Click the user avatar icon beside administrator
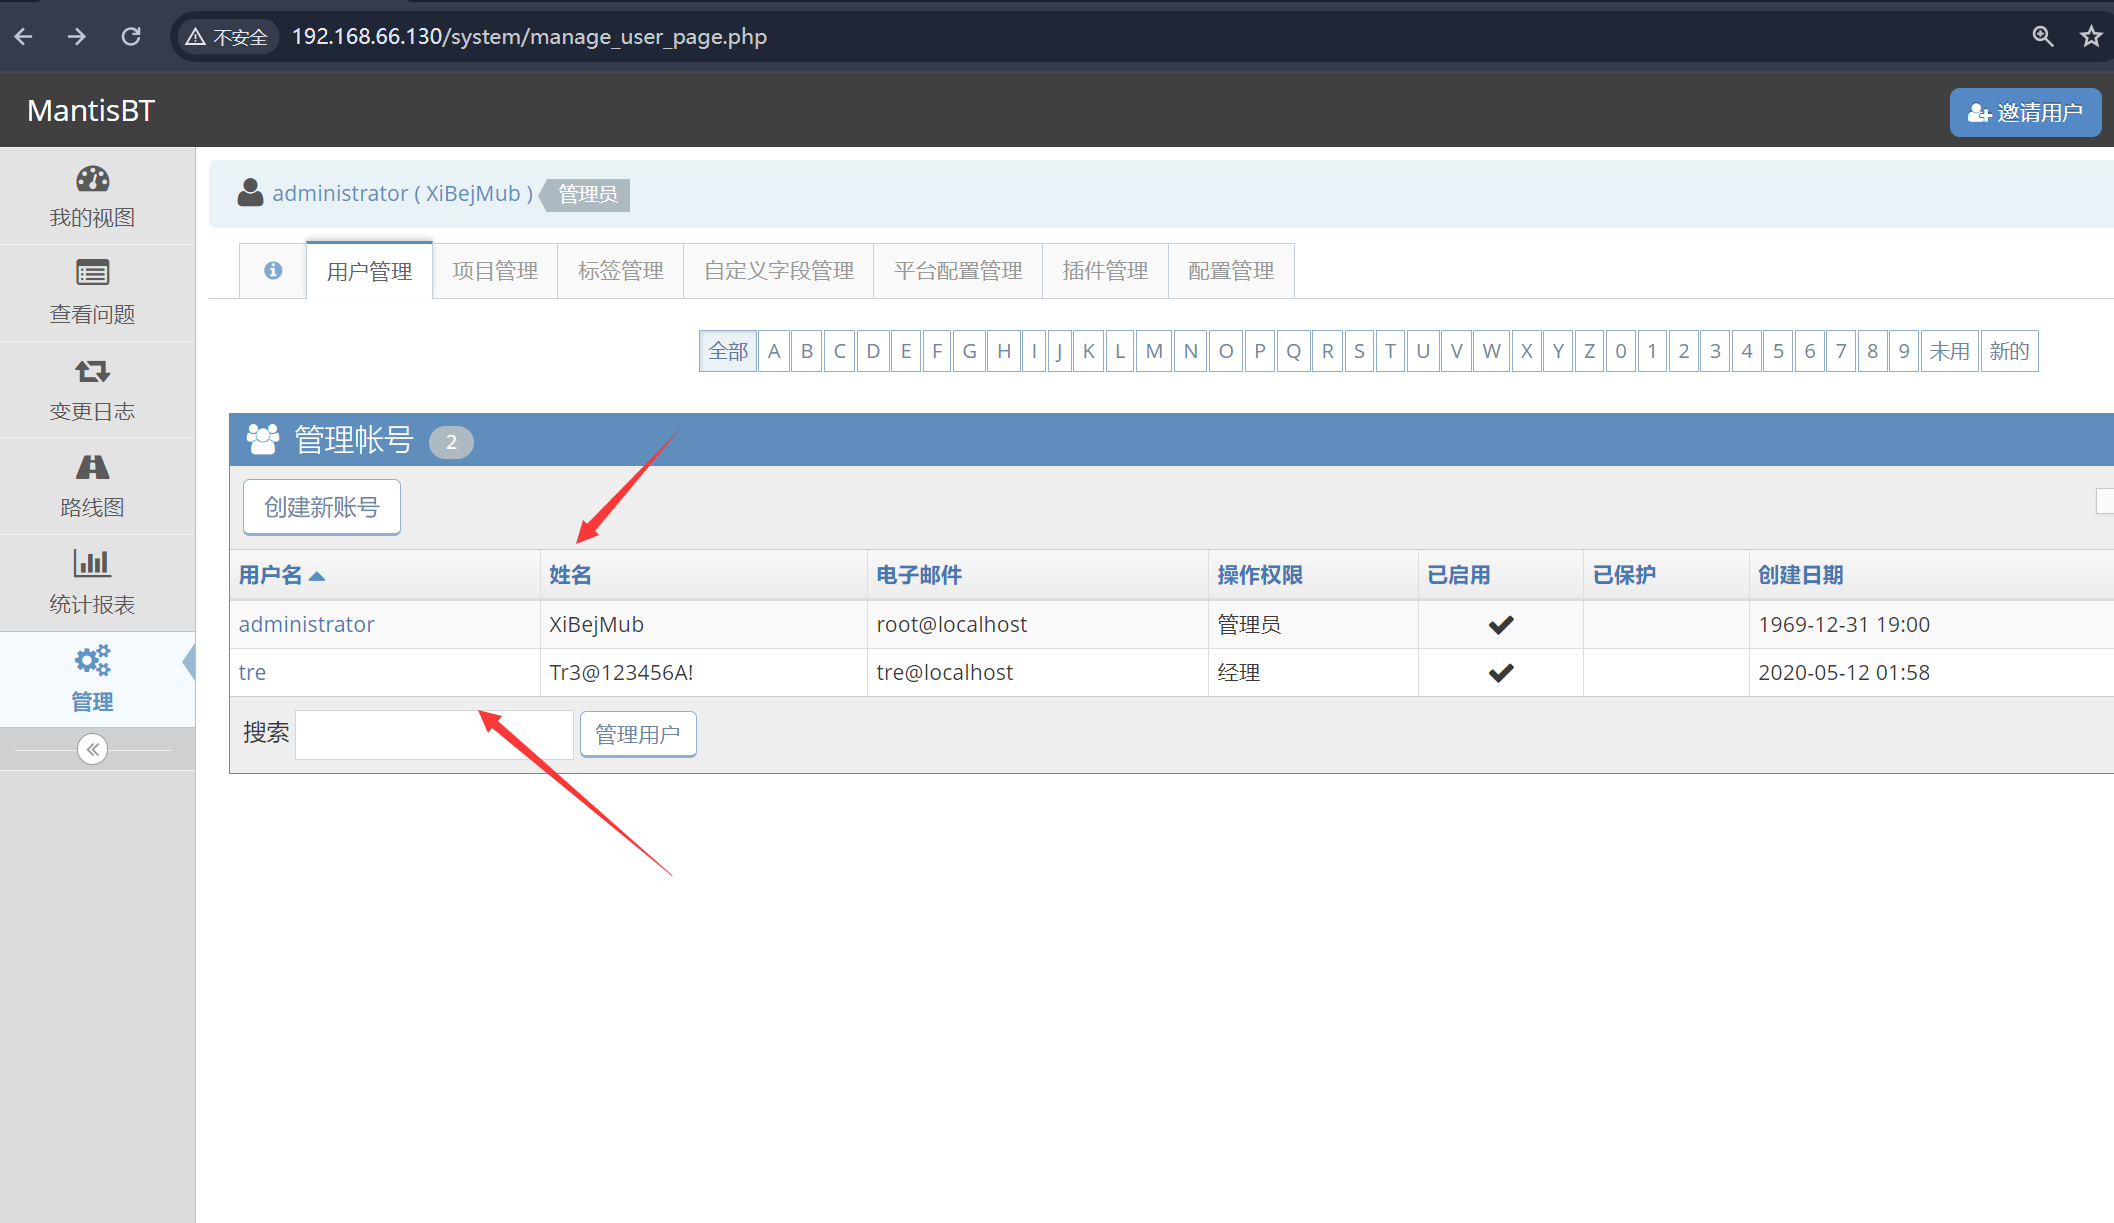The image size is (2114, 1223). 250,192
